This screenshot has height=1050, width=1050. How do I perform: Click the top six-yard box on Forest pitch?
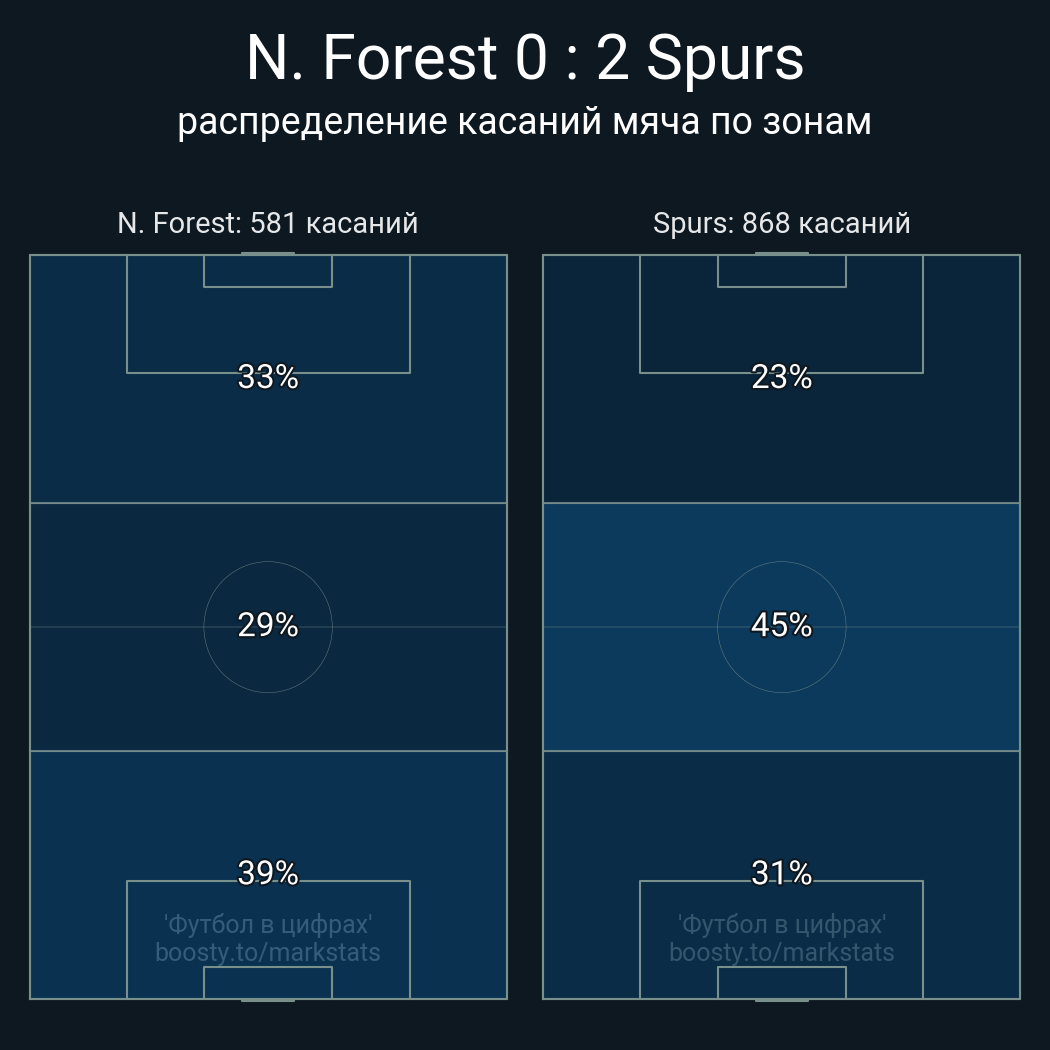pyautogui.click(x=268, y=271)
